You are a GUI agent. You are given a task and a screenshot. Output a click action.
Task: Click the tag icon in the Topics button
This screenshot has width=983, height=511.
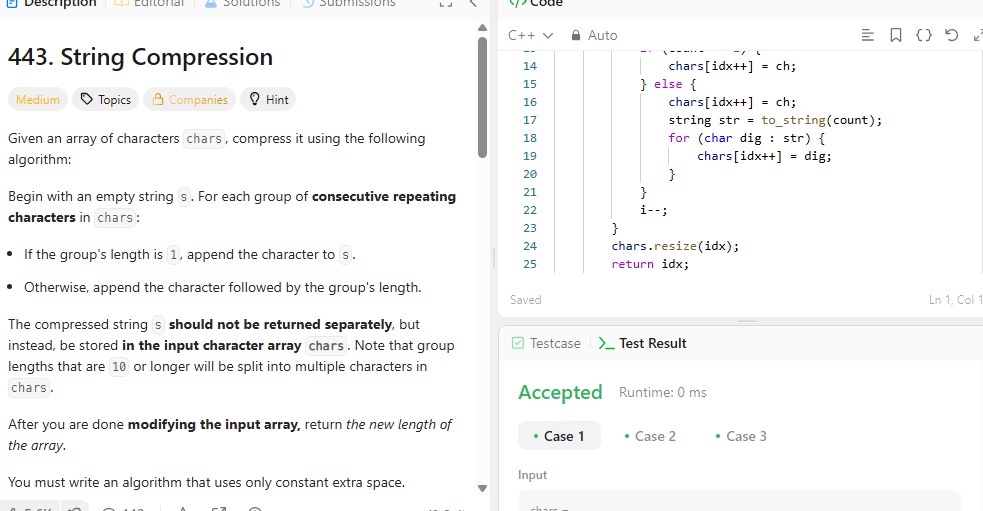pos(87,99)
